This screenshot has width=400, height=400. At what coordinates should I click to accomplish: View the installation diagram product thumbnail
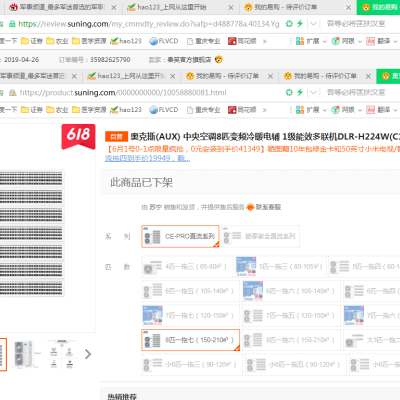click(x=62, y=354)
